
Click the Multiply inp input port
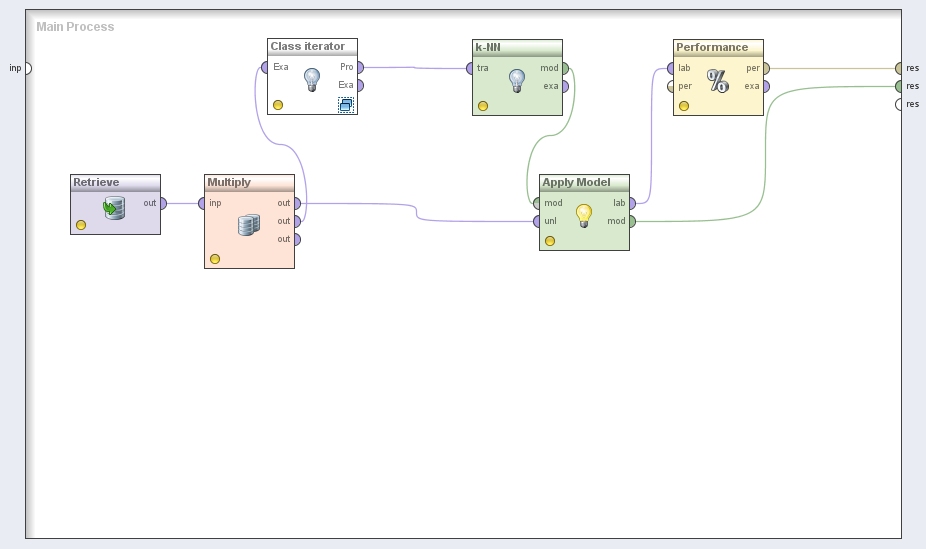click(x=202, y=203)
